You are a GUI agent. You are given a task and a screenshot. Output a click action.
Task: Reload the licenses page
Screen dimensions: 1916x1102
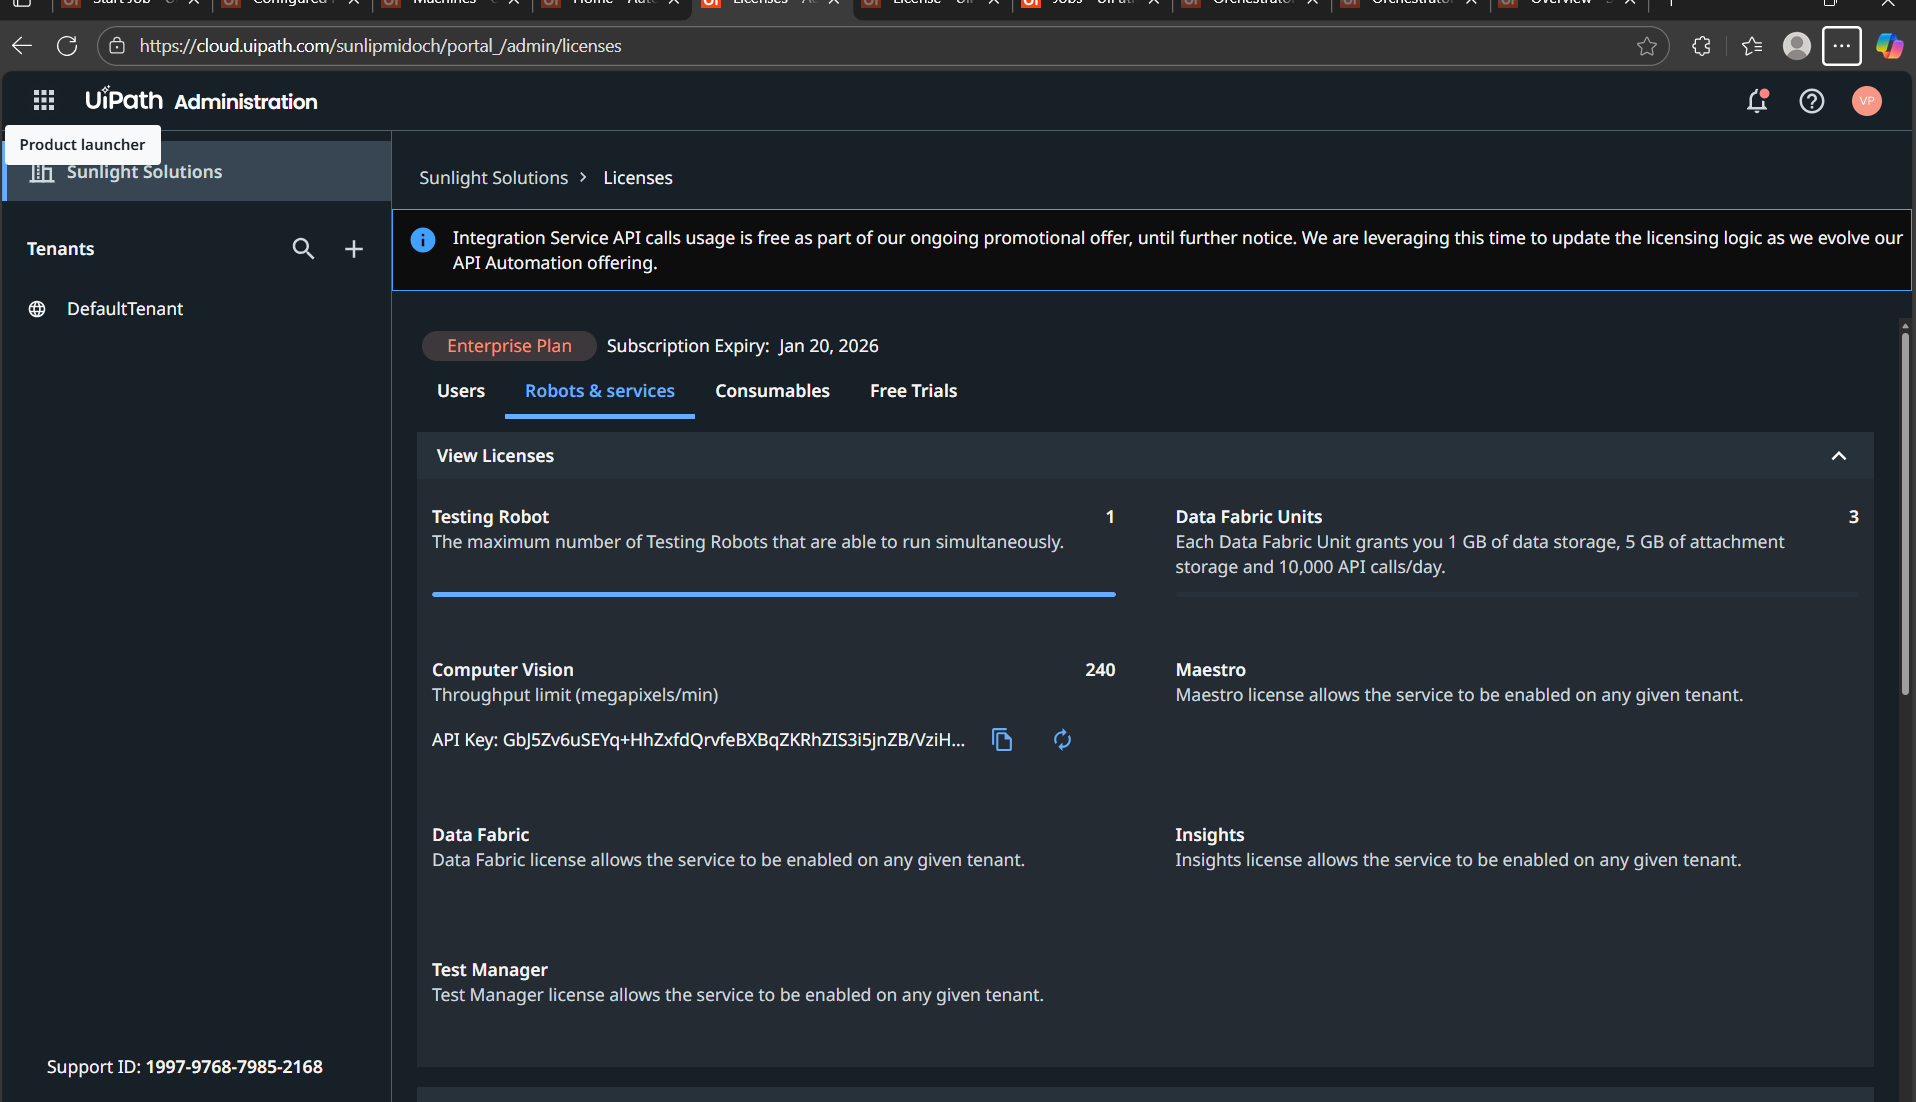coord(67,46)
